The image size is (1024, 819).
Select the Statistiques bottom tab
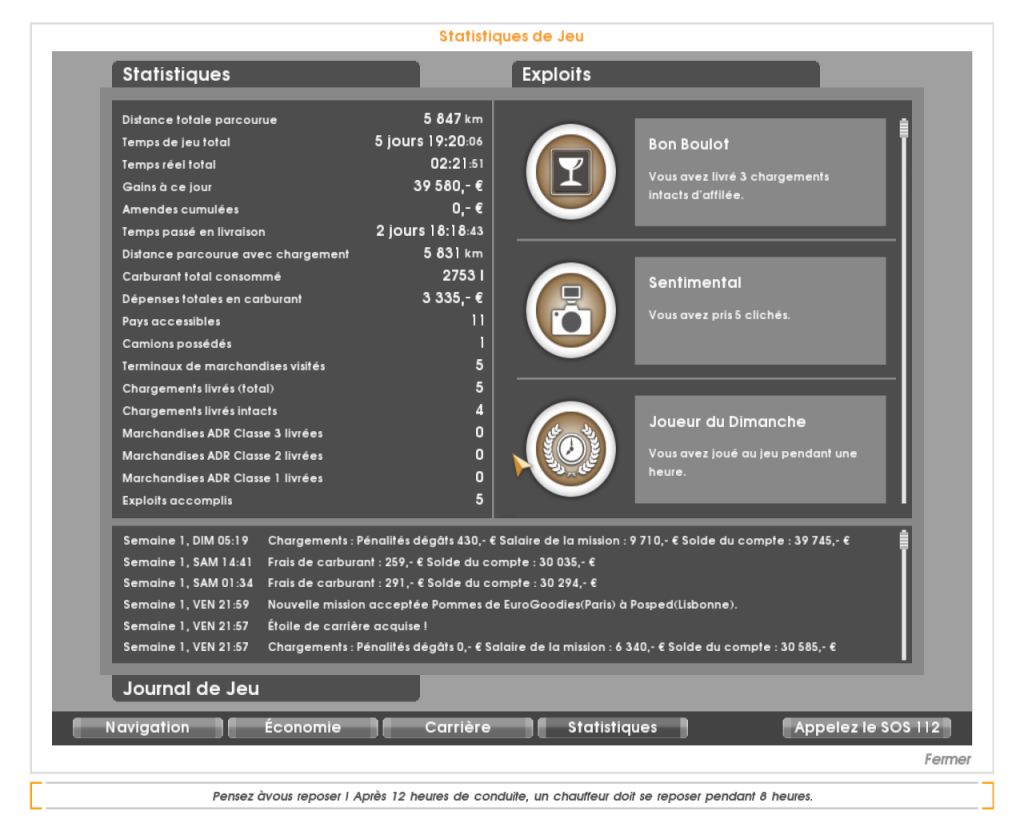coord(613,728)
